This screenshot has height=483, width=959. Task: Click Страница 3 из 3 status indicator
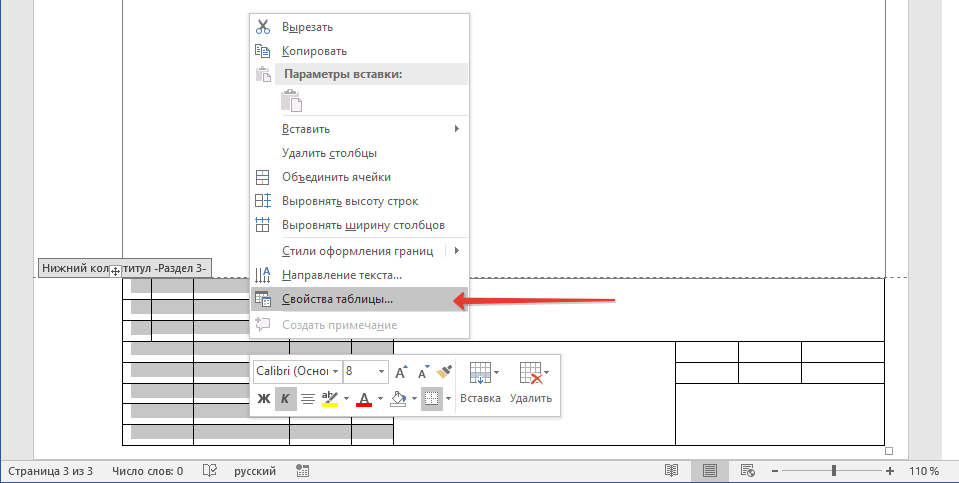[x=50, y=471]
